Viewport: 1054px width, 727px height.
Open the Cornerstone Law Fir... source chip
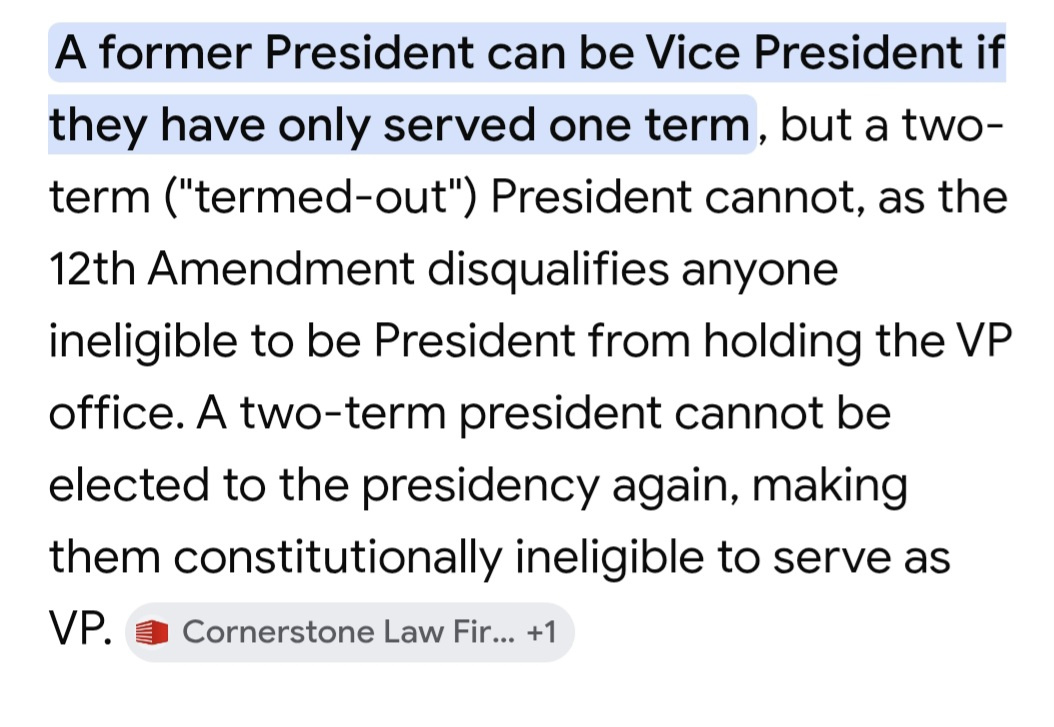[350, 632]
